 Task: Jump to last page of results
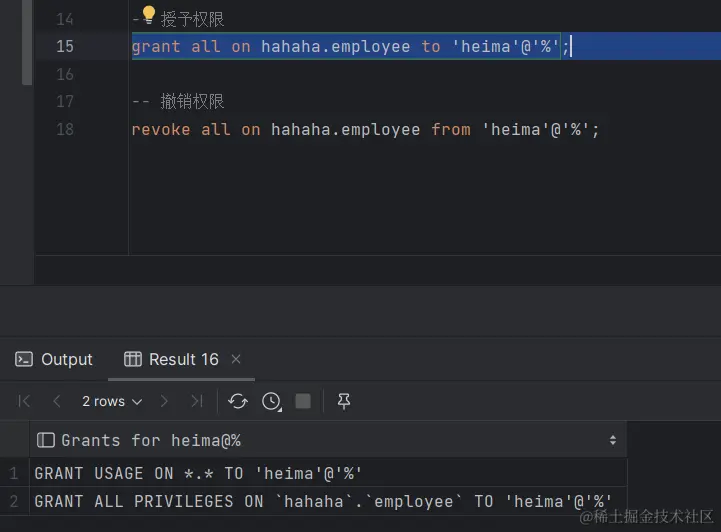pos(197,401)
